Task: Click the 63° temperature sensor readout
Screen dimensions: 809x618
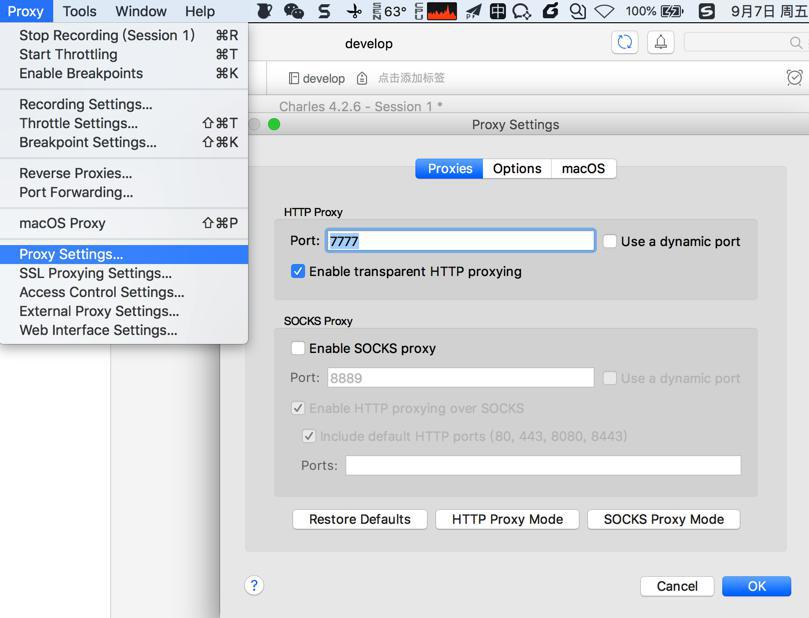Action: (x=390, y=11)
